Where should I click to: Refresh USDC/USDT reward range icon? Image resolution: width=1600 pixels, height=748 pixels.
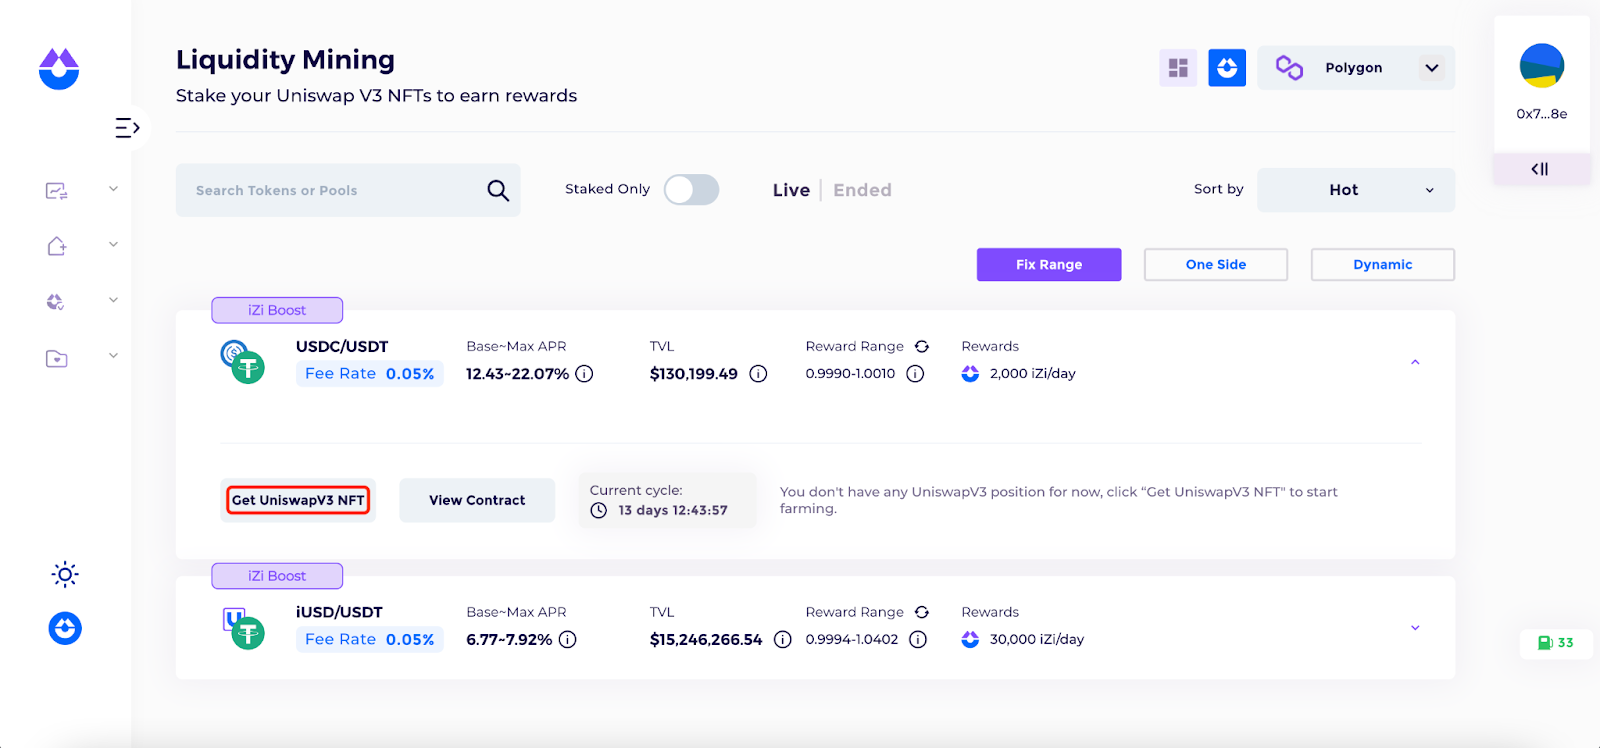pos(922,346)
